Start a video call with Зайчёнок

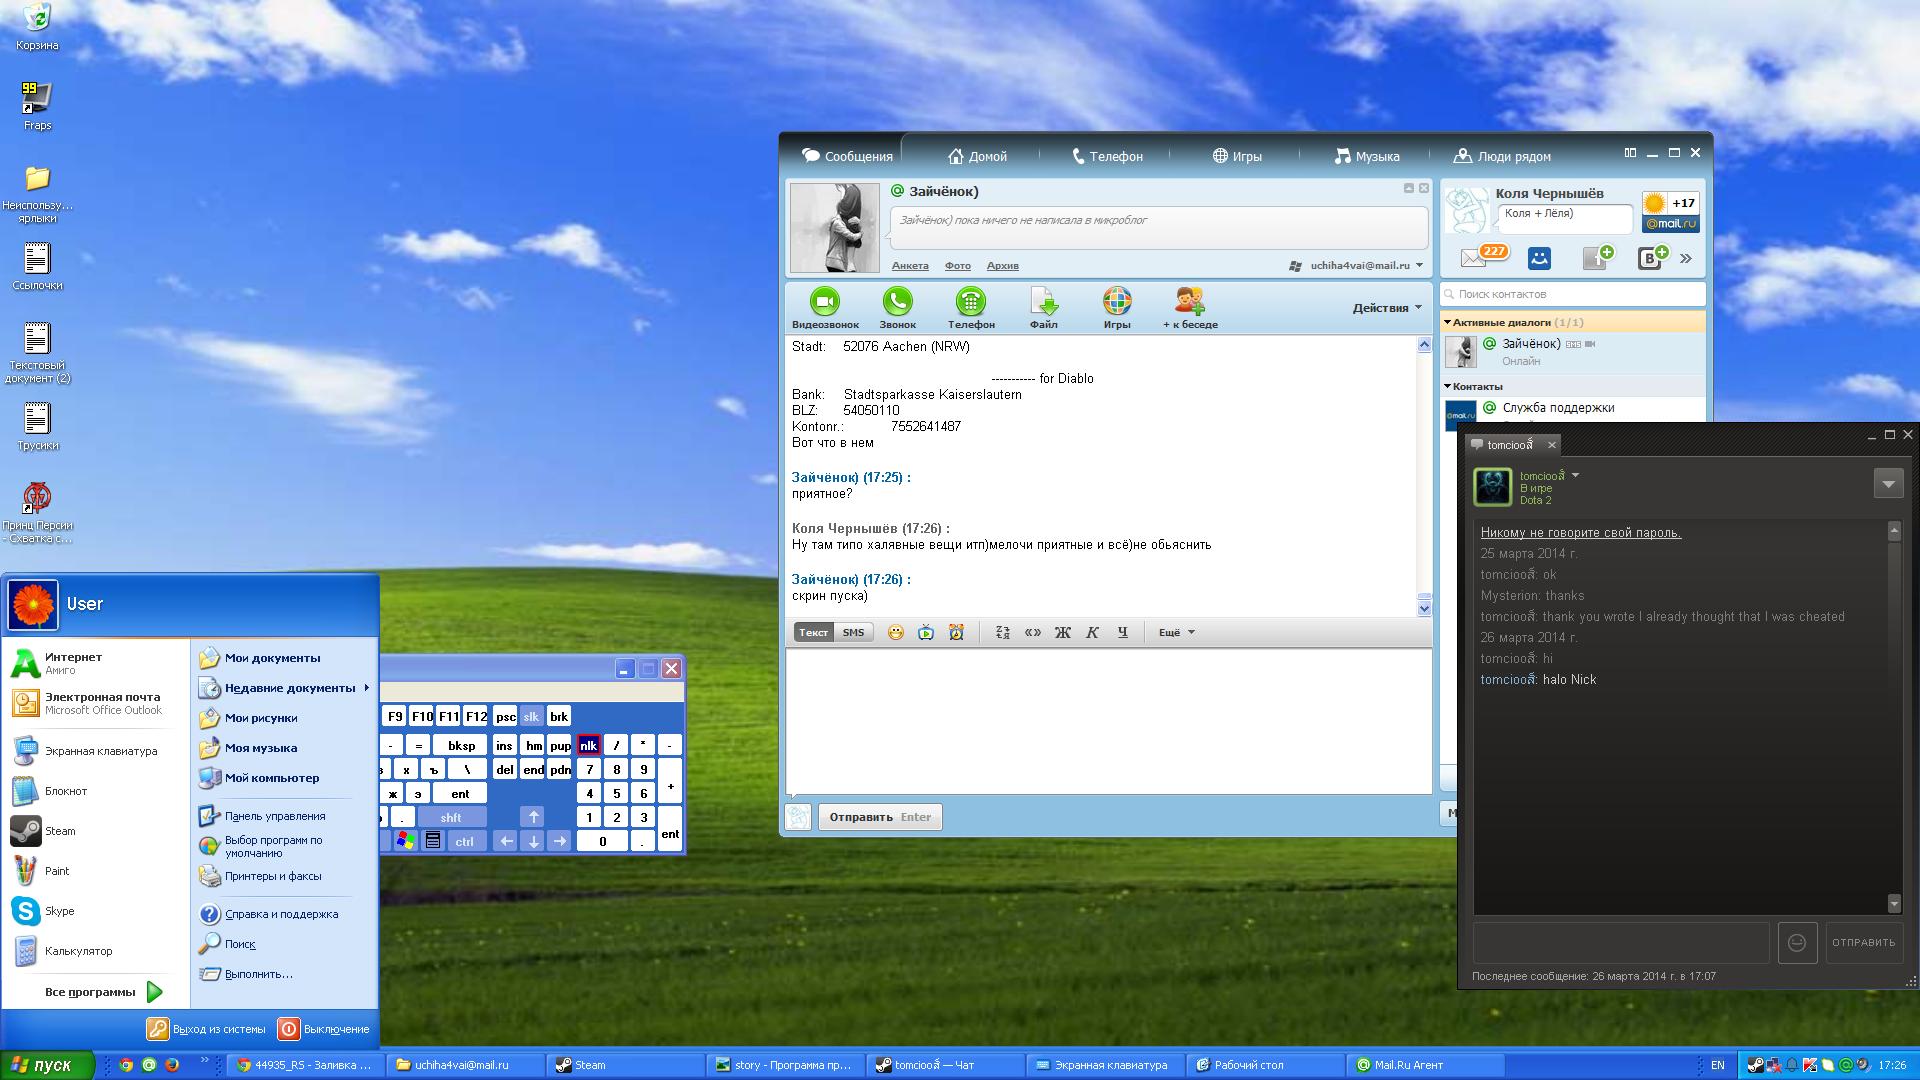click(x=824, y=302)
